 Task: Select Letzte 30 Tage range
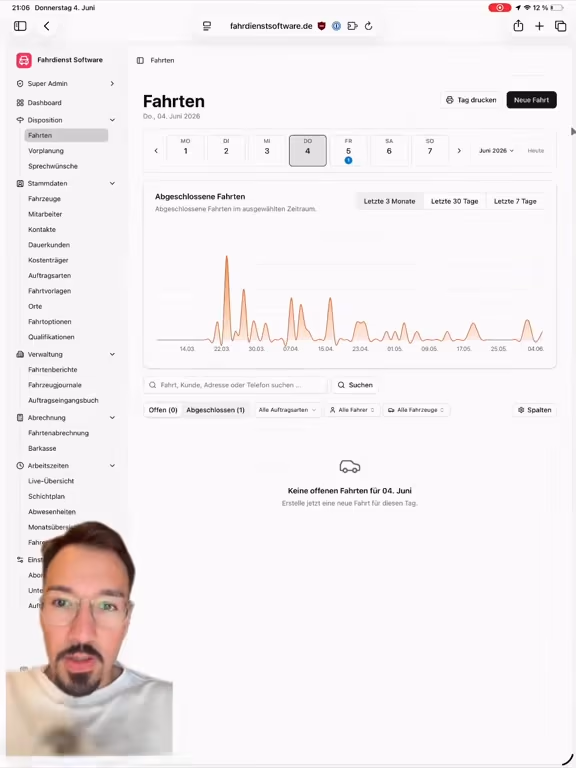point(455,201)
